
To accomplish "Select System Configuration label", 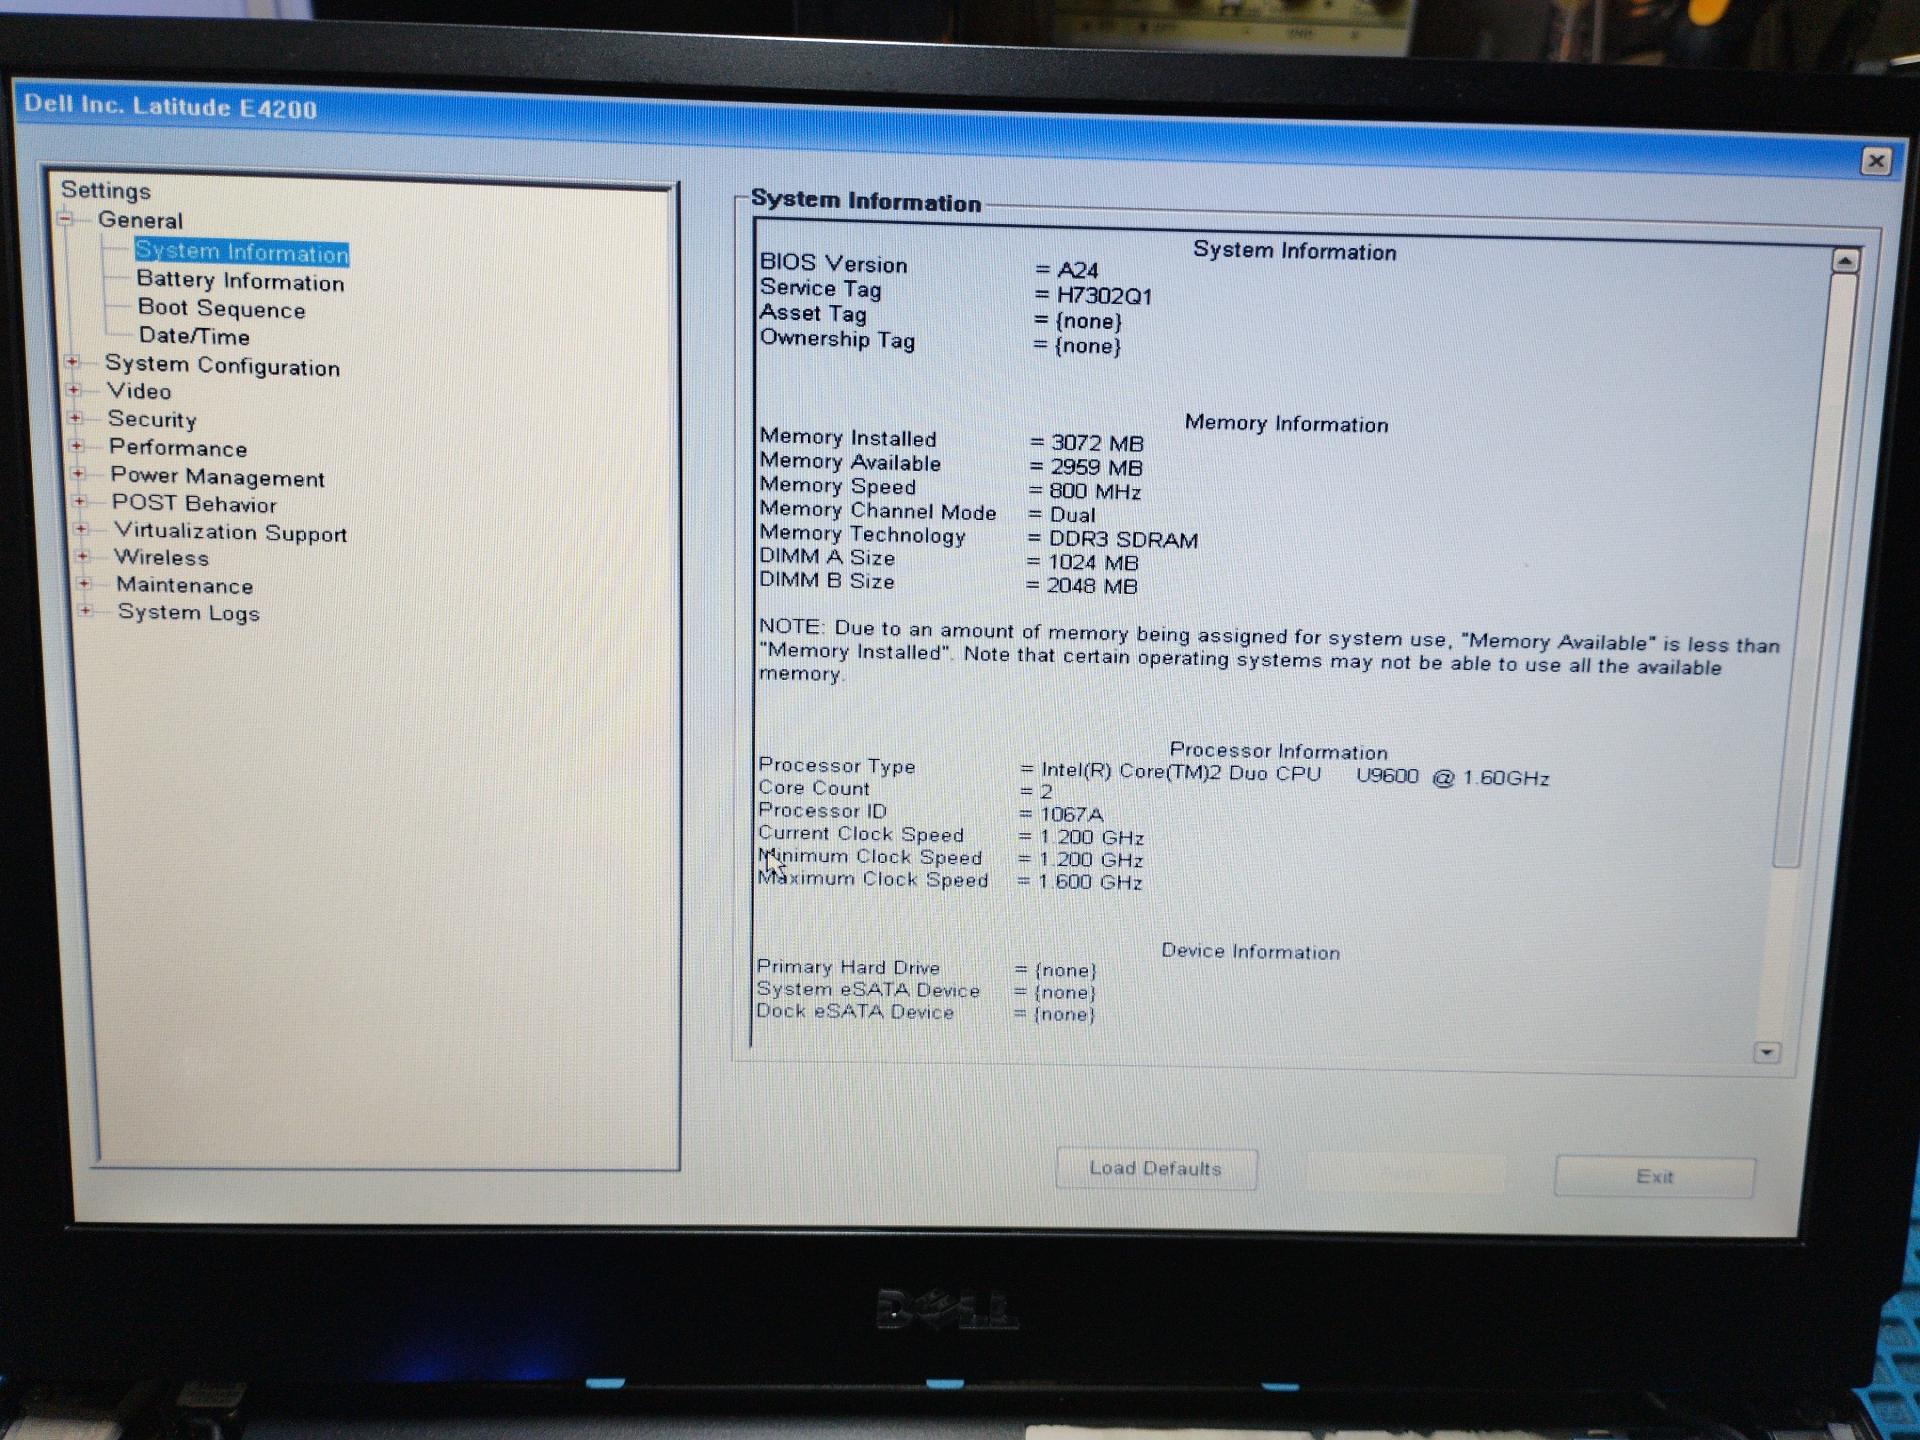I will [x=222, y=366].
